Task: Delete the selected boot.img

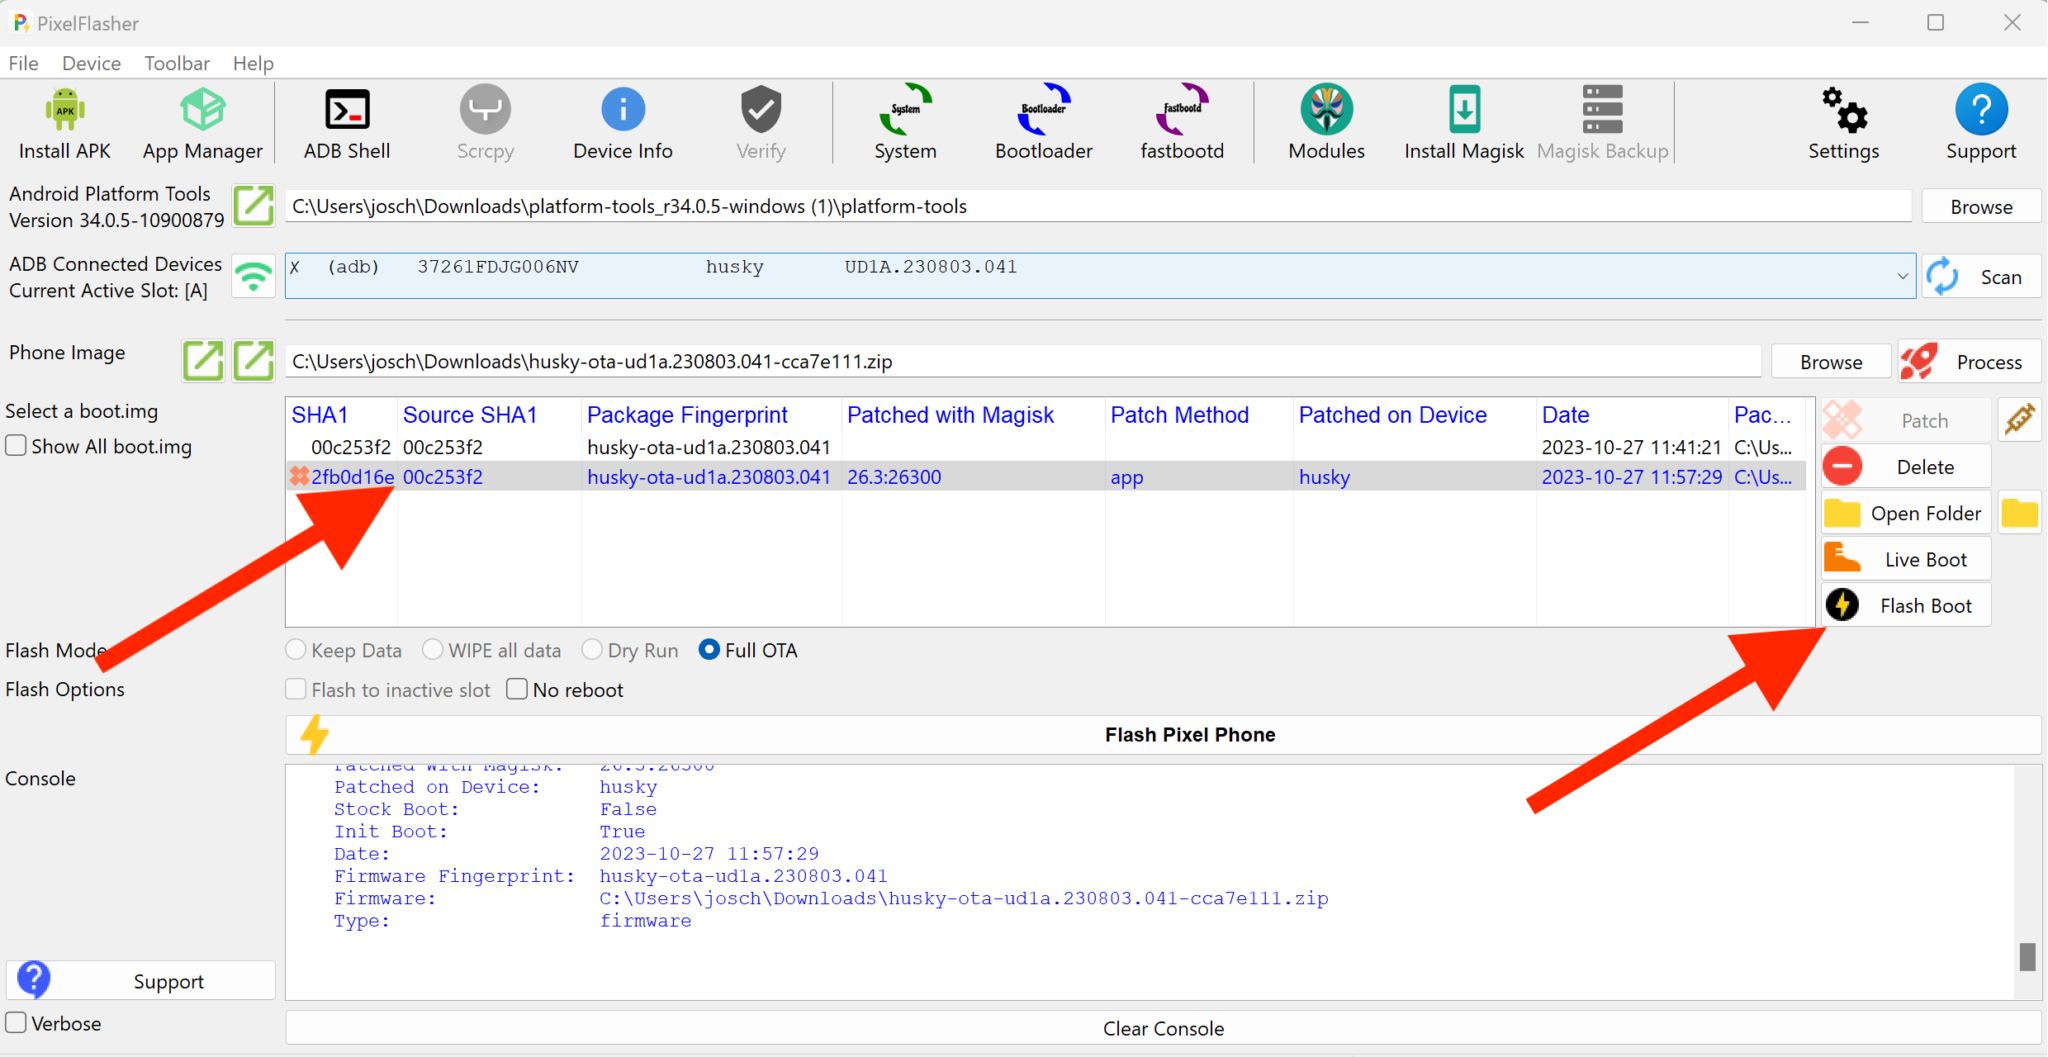Action: pos(1905,467)
